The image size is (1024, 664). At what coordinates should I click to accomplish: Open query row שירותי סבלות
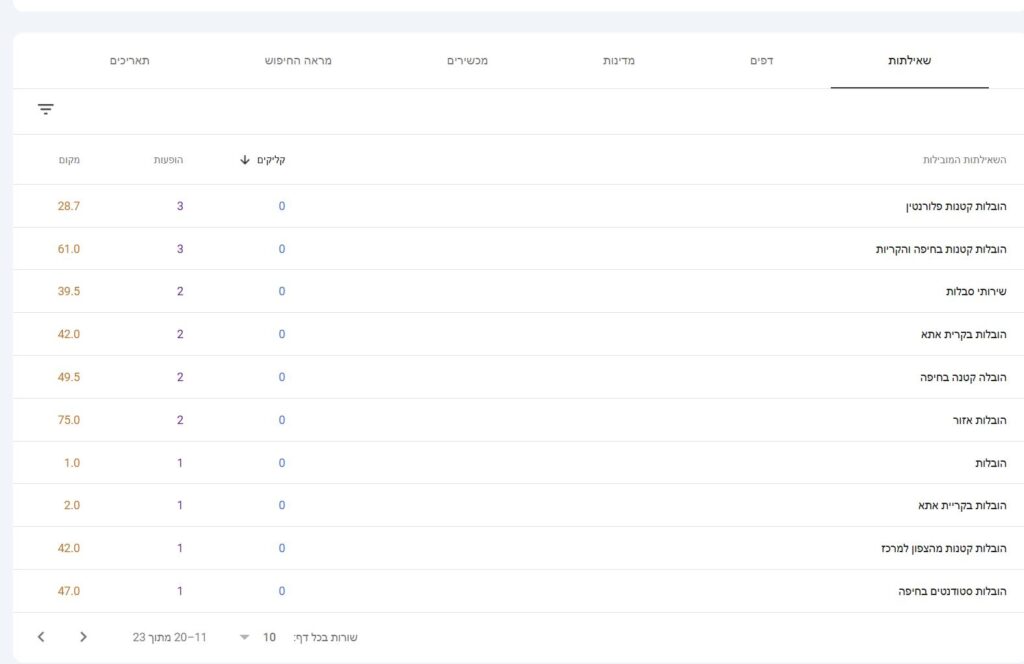tap(976, 291)
